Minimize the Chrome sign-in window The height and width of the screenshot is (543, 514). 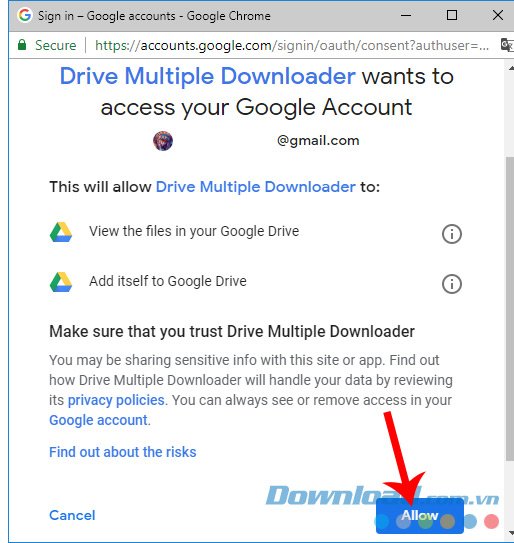(x=406, y=15)
